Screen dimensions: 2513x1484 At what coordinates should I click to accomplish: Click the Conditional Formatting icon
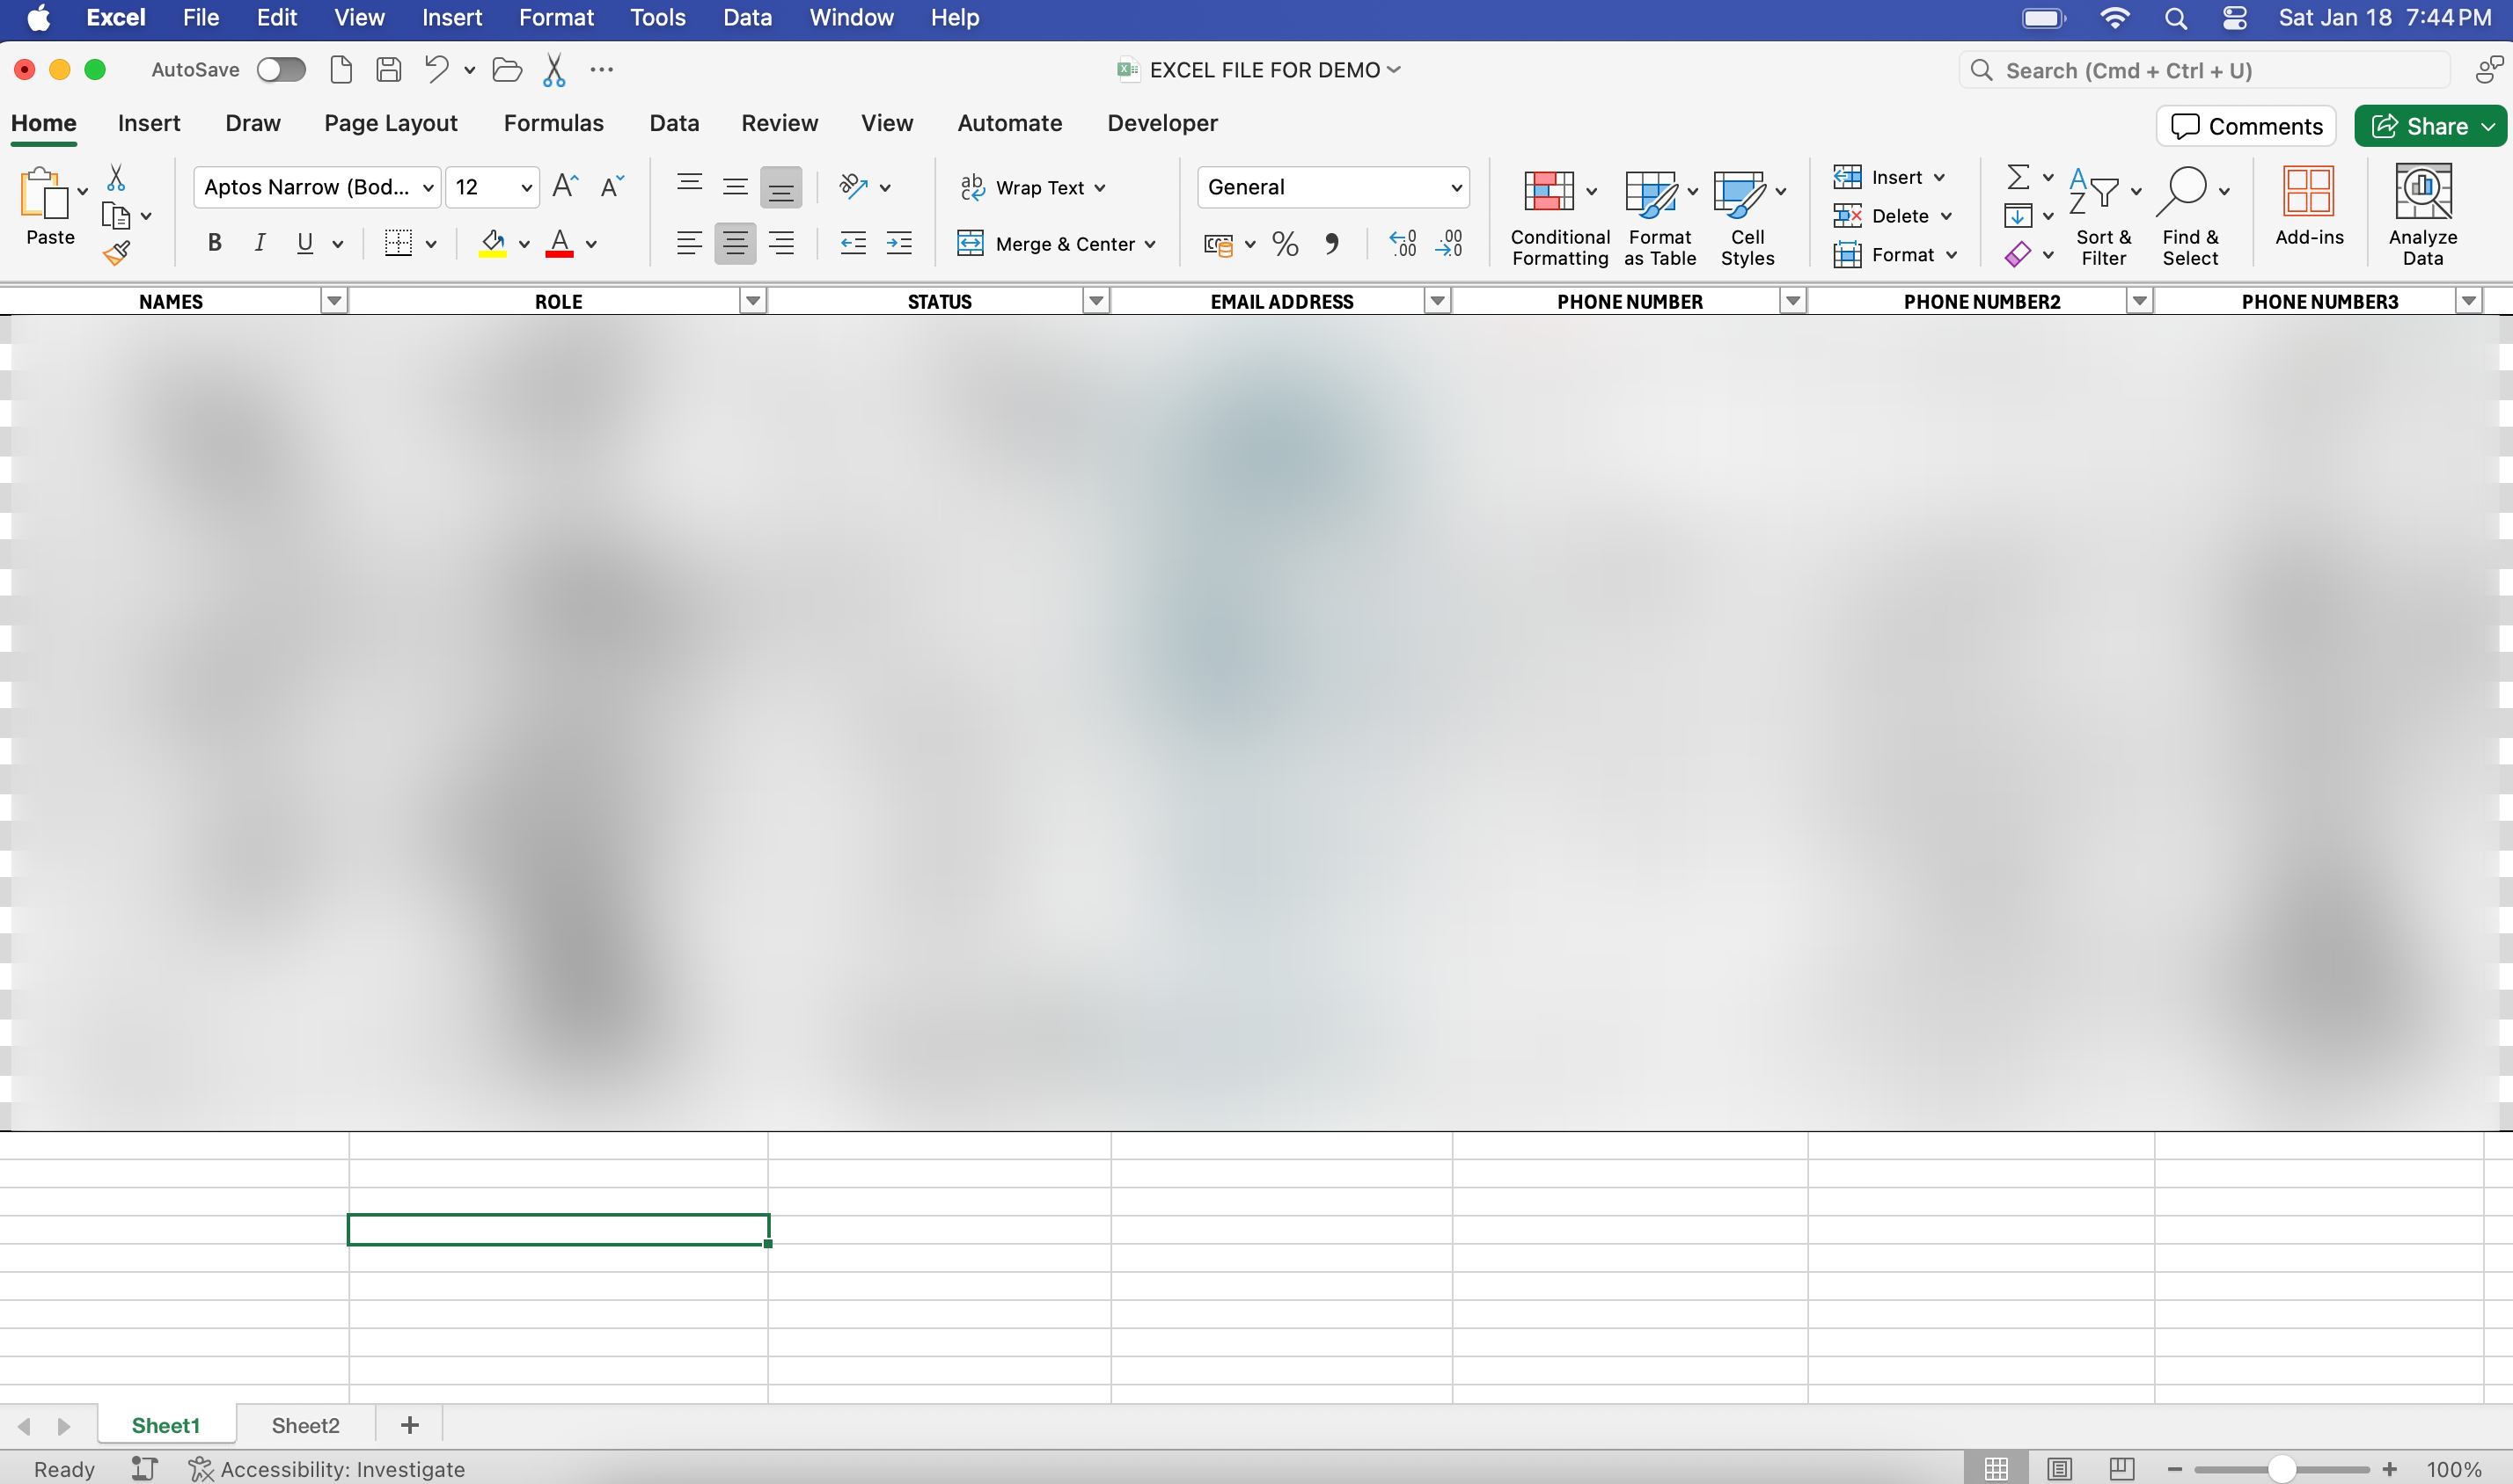(1547, 192)
